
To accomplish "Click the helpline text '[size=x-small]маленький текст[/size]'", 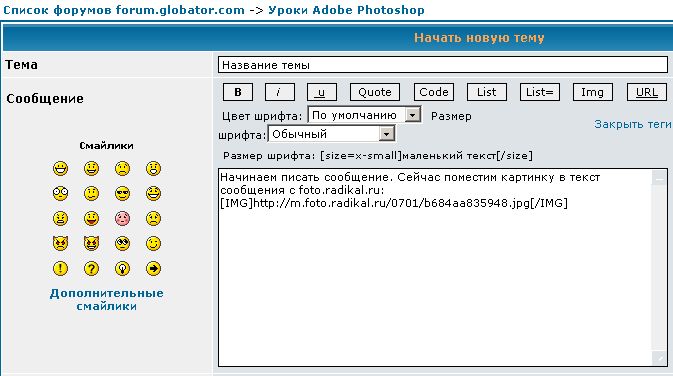I will pos(426,156).
